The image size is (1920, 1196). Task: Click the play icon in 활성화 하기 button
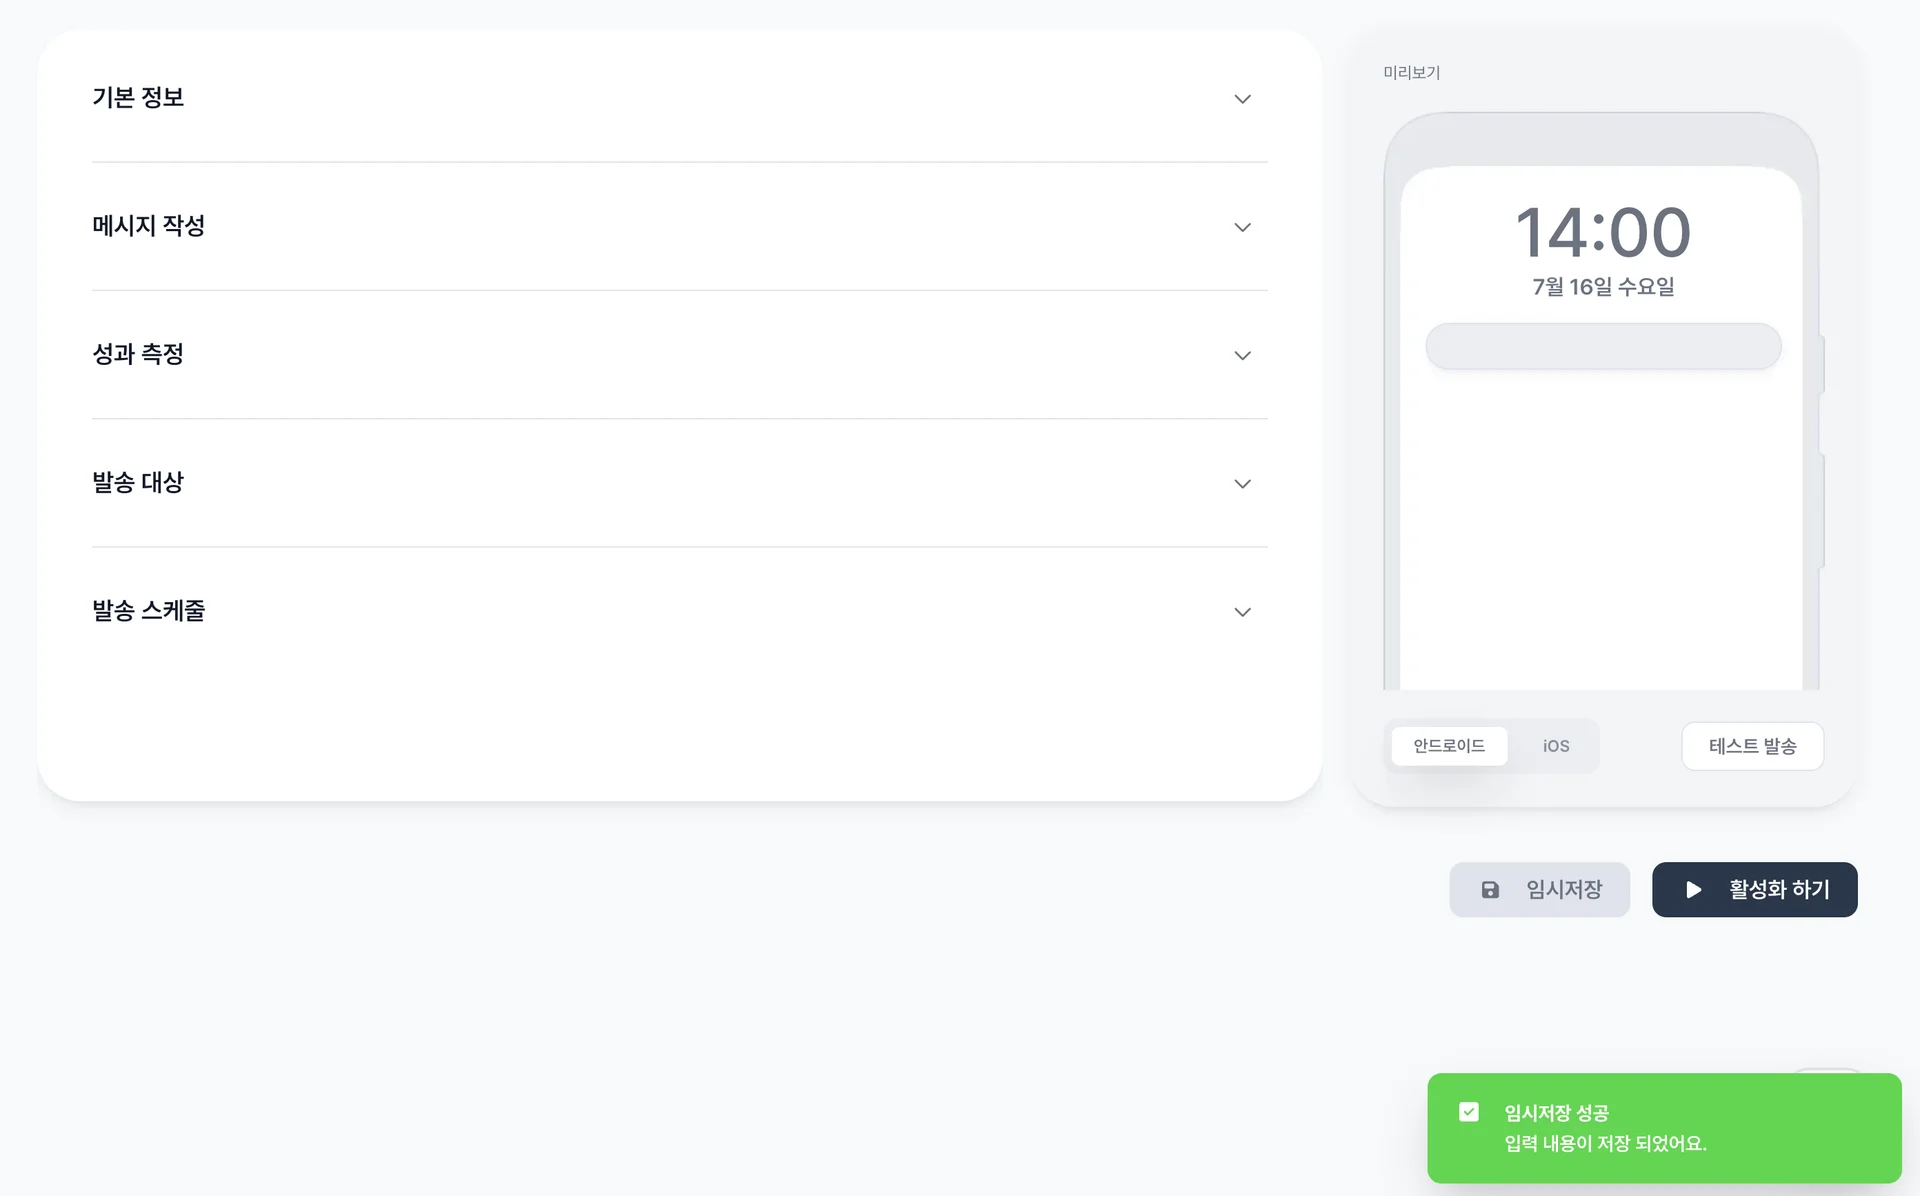coord(1693,890)
